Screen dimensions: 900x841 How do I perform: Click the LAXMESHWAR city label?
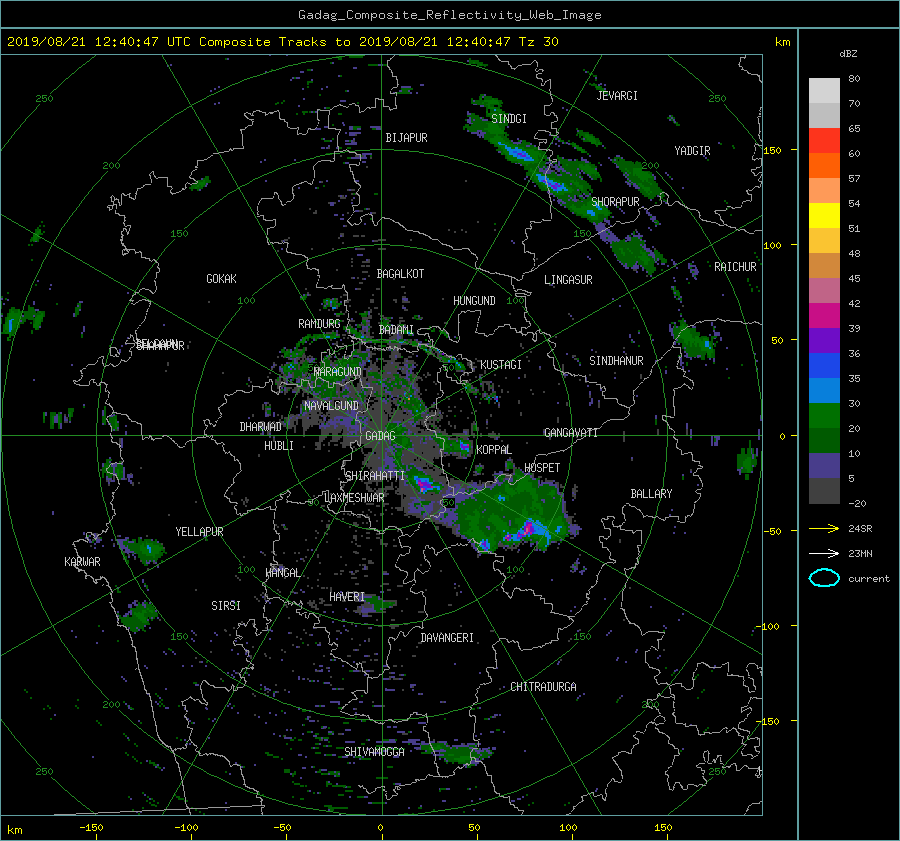pyautogui.click(x=354, y=498)
